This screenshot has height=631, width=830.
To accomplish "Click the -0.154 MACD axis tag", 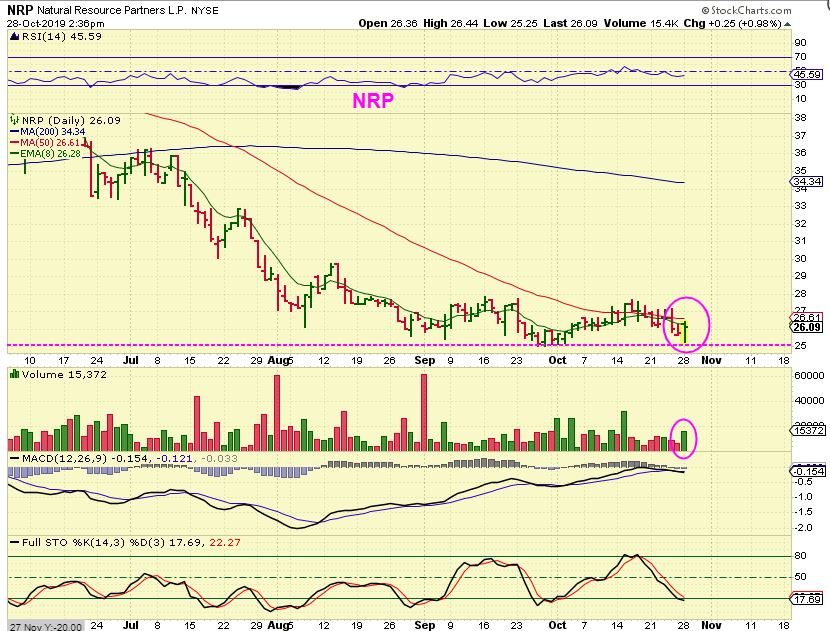I will click(x=807, y=471).
